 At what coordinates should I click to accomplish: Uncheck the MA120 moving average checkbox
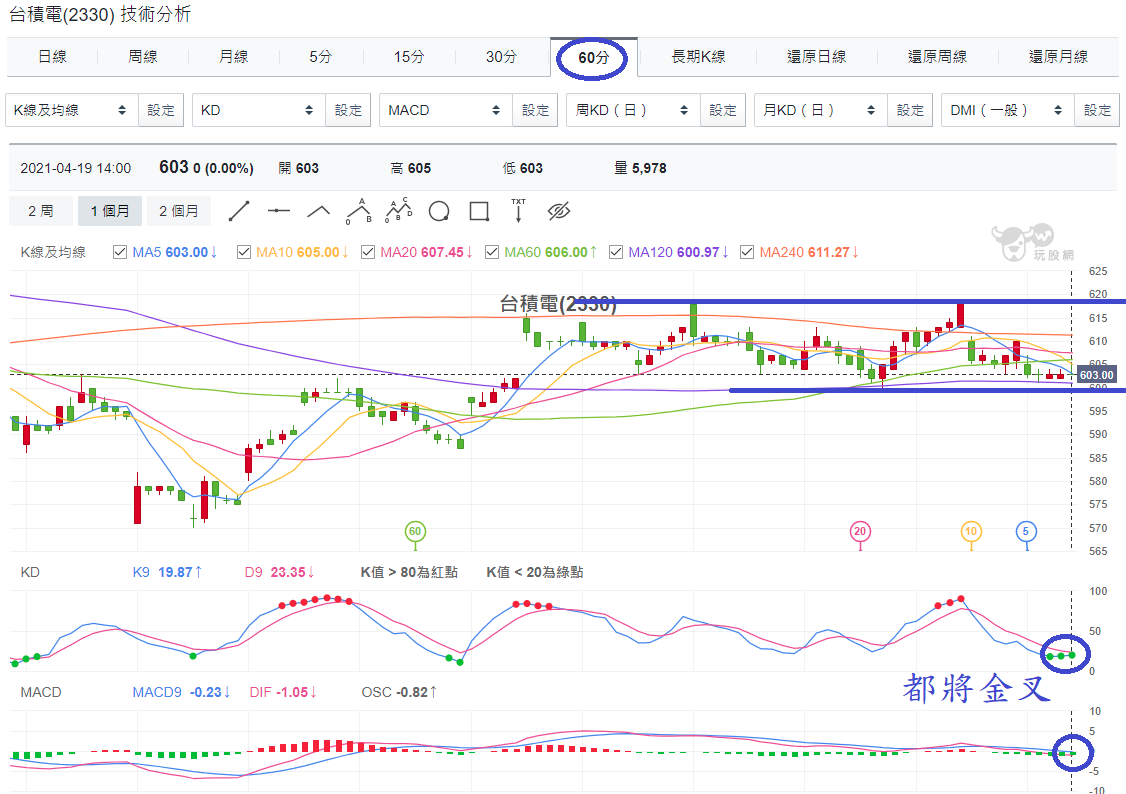615,252
